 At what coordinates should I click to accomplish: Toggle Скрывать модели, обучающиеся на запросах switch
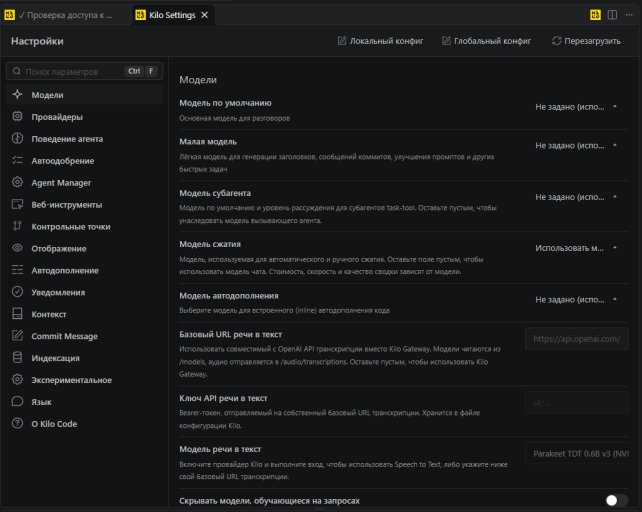pos(617,500)
